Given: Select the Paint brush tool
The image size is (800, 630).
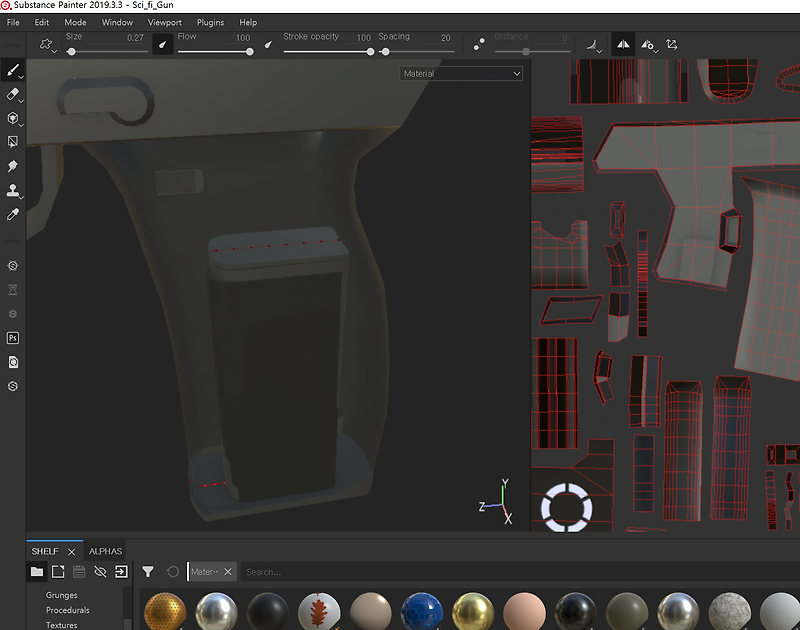Looking at the screenshot, I should pyautogui.click(x=13, y=70).
